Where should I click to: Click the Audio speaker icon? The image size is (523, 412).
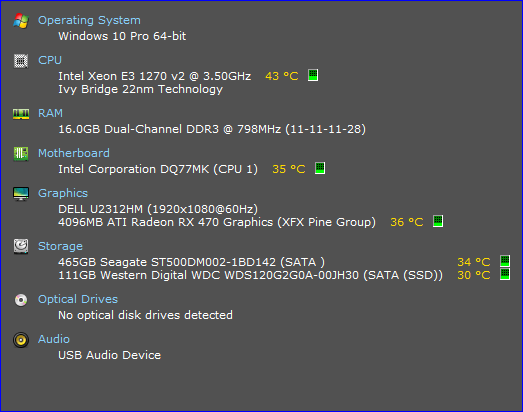pyautogui.click(x=21, y=340)
